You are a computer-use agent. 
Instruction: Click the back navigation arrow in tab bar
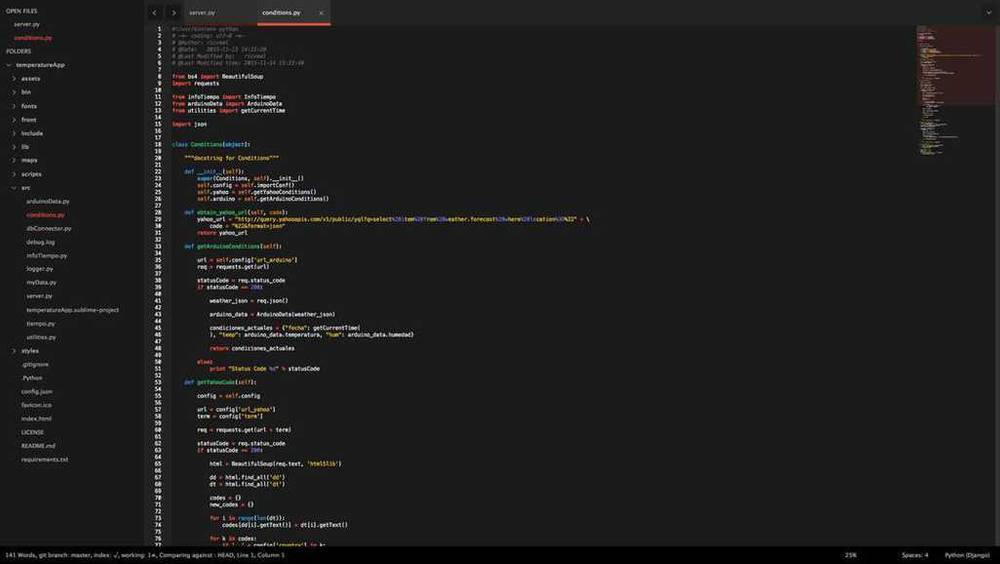(155, 13)
